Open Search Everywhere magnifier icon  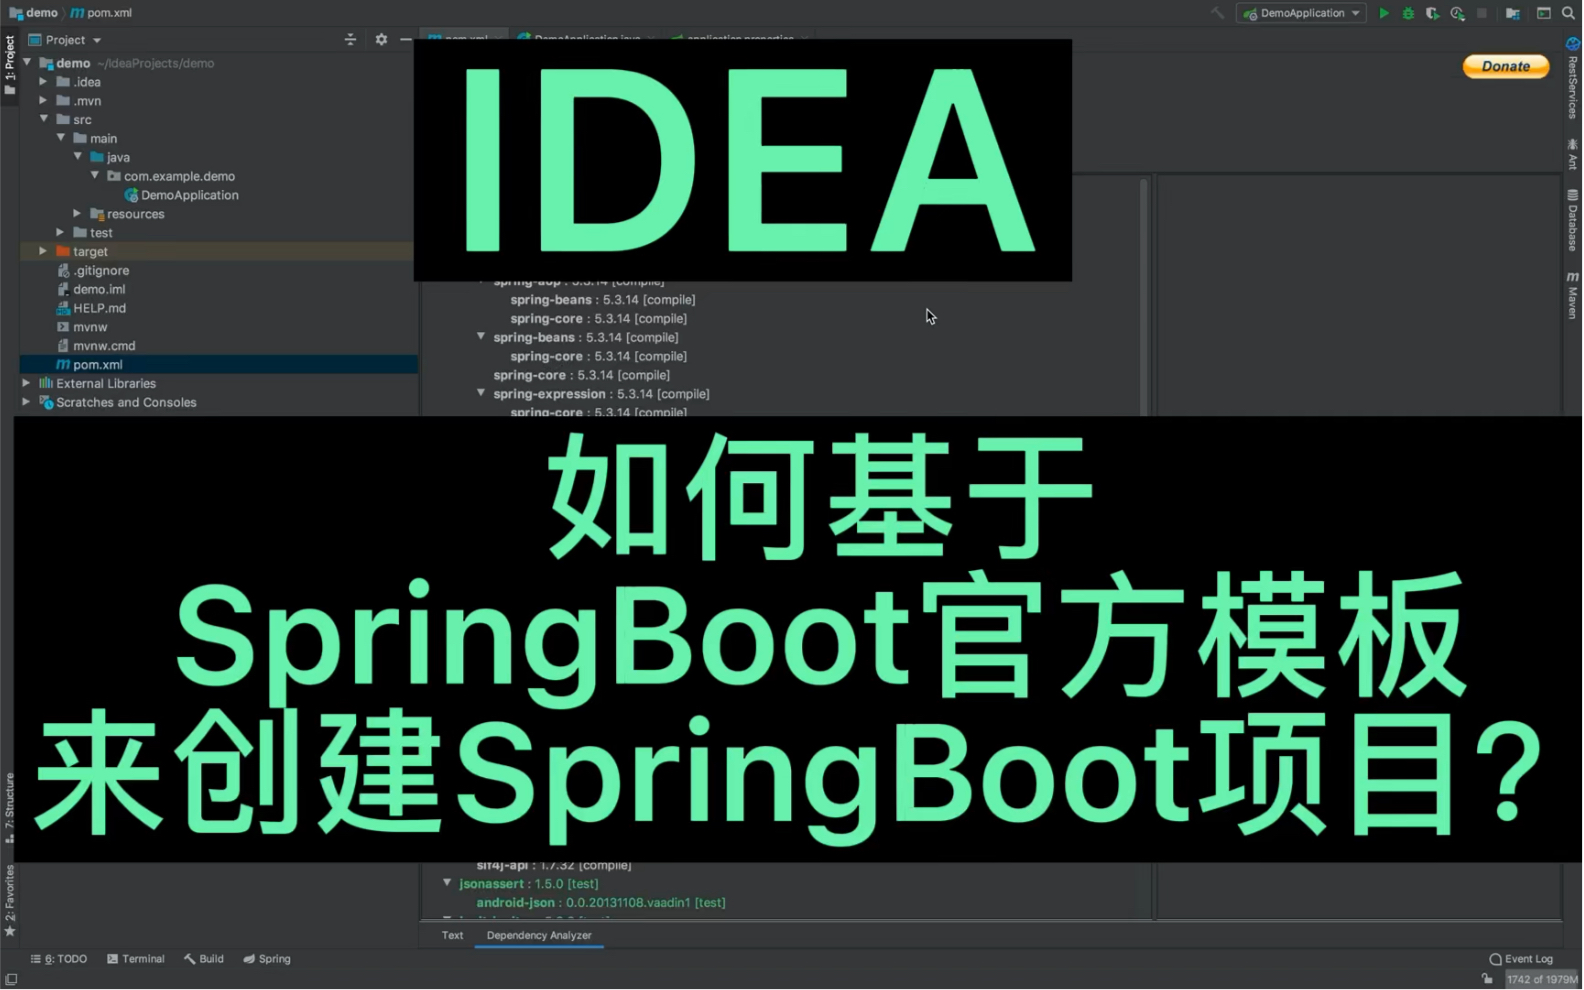1568,13
